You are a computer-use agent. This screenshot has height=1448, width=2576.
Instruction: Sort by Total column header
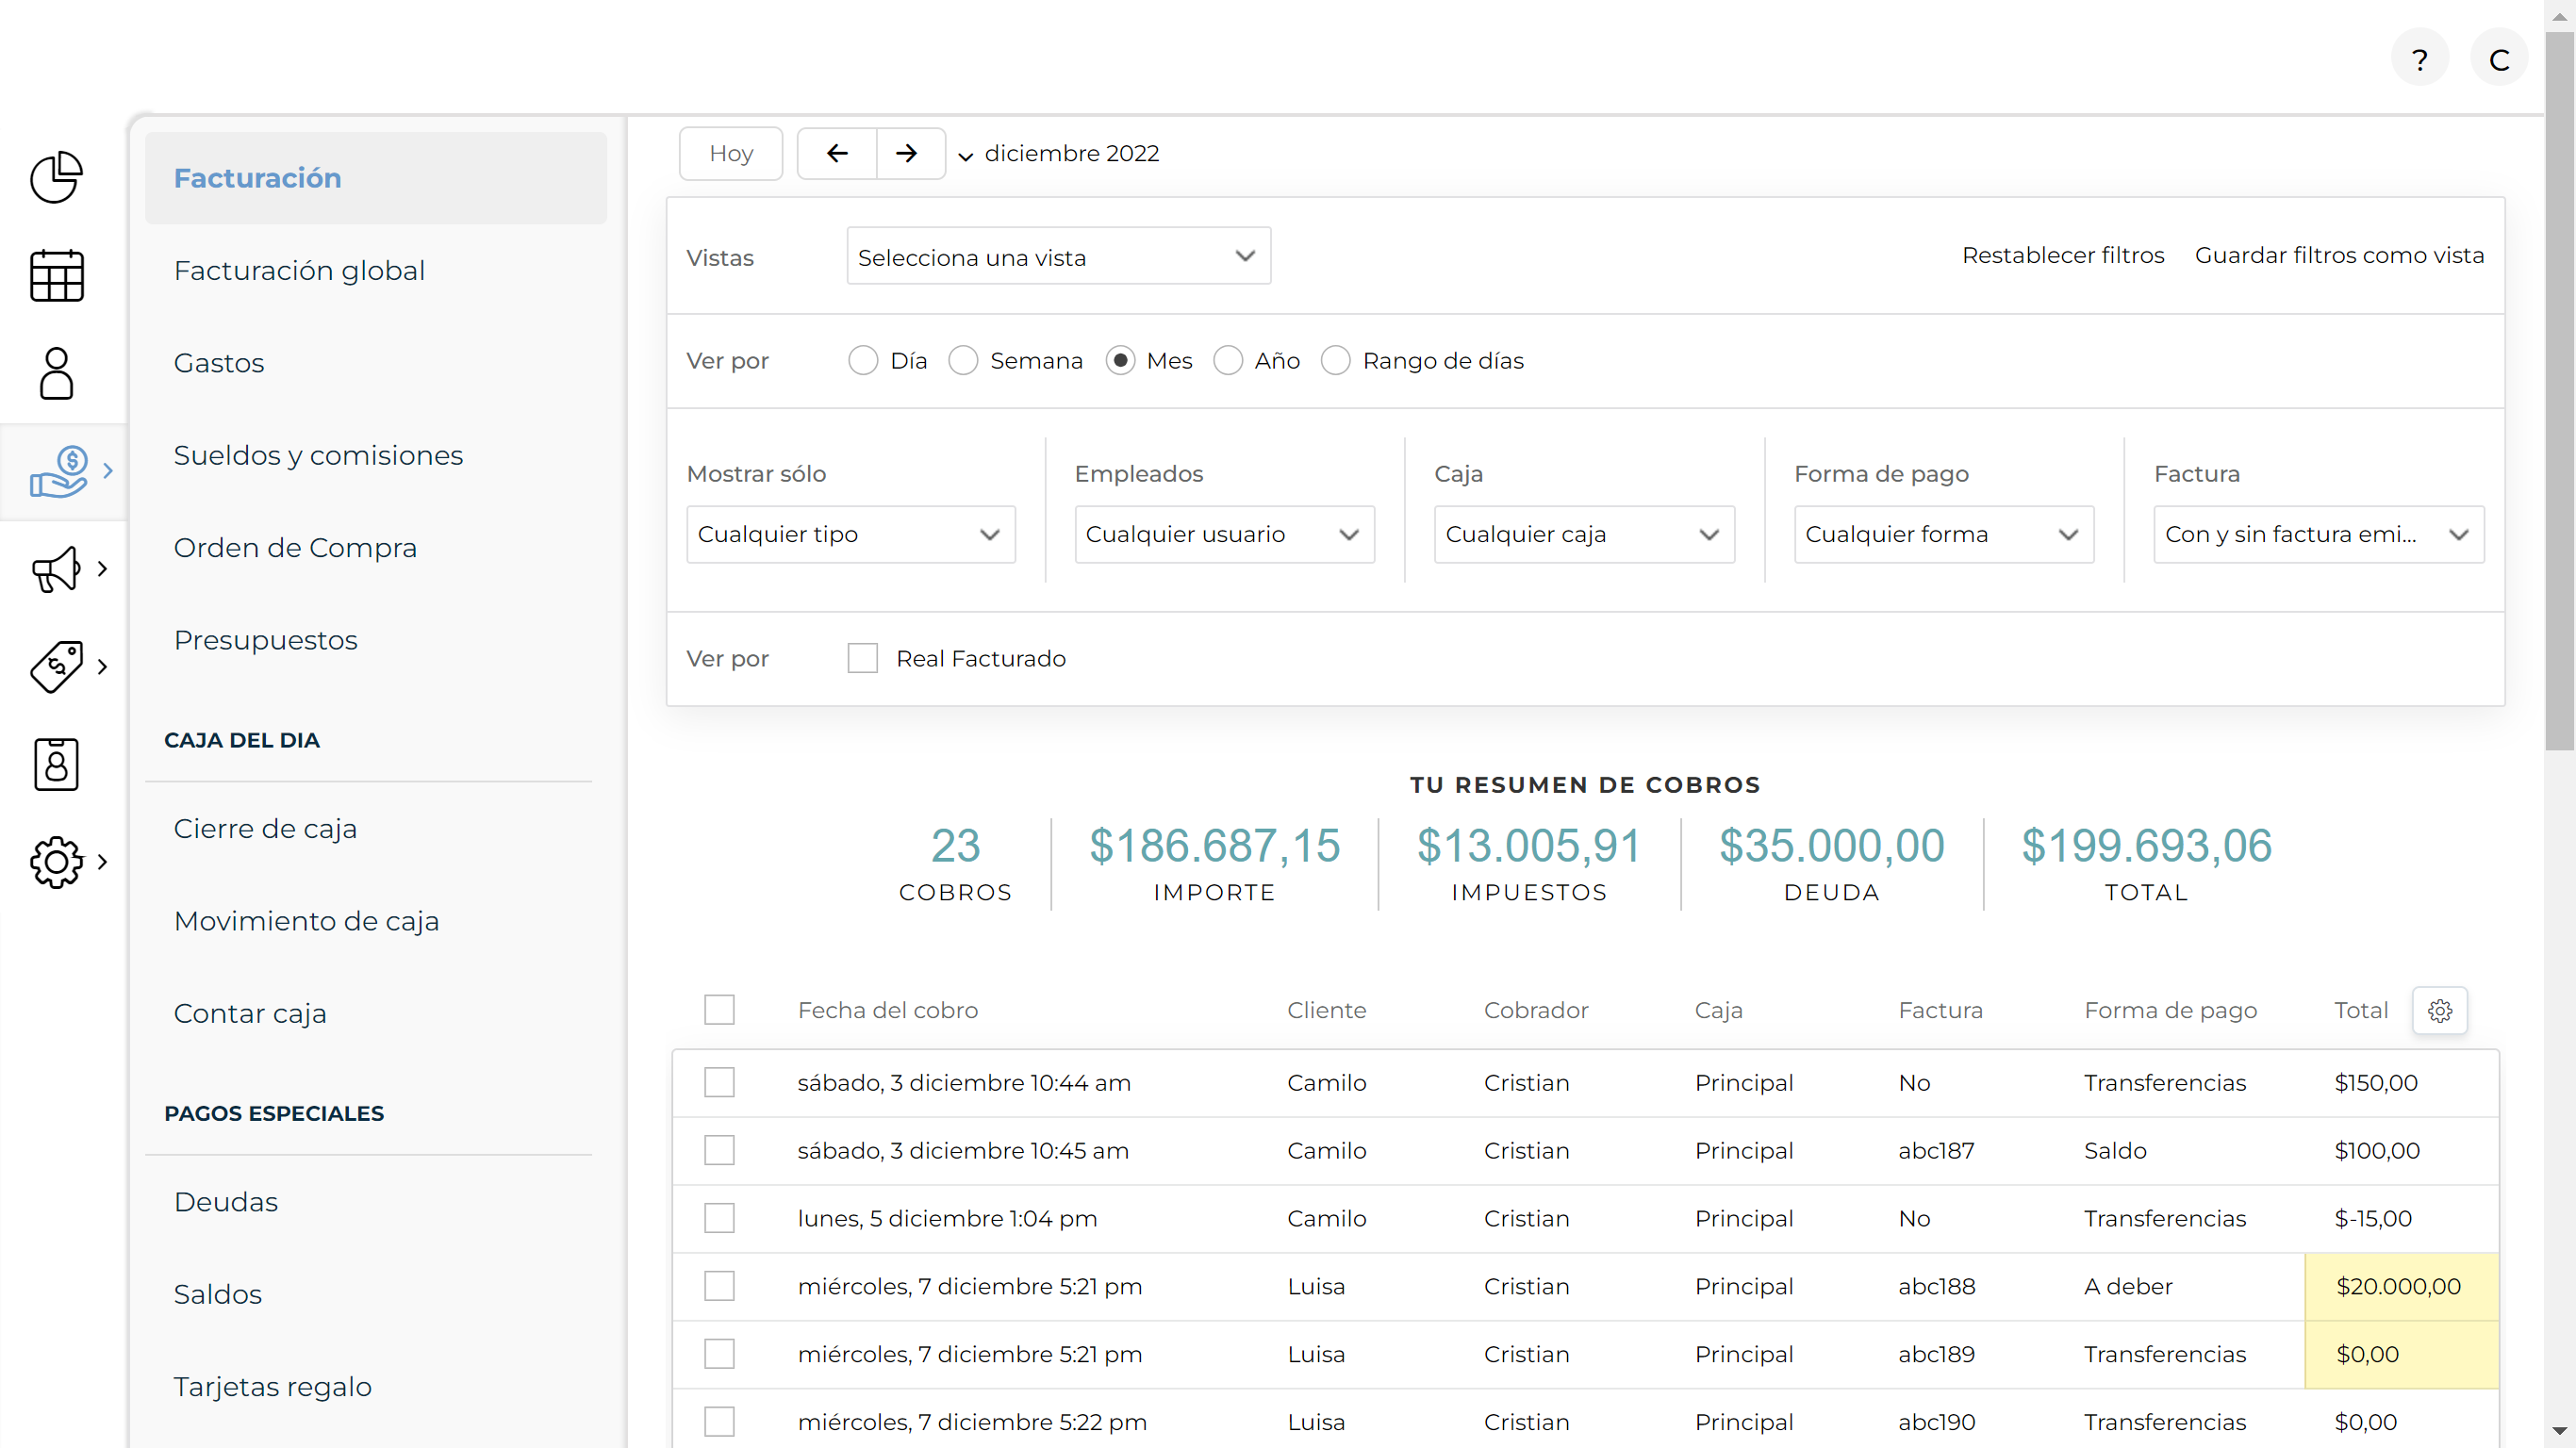pos(2361,1010)
